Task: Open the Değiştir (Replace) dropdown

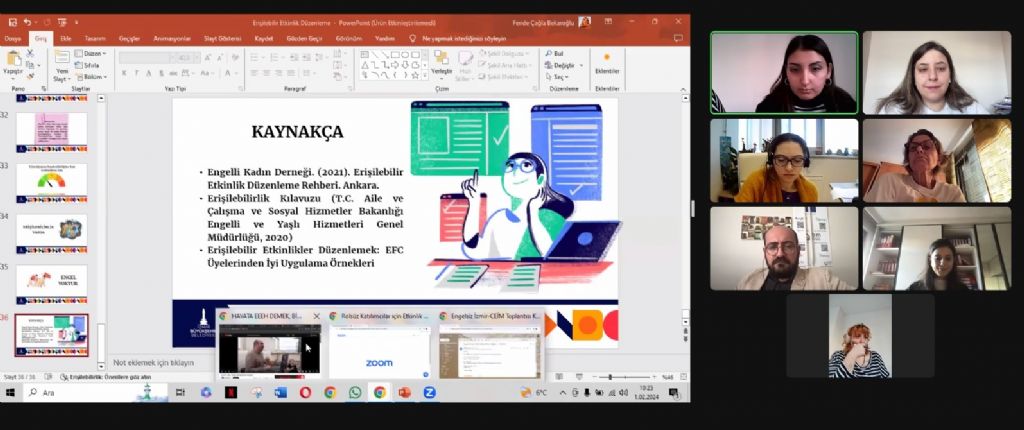Action: [565, 65]
